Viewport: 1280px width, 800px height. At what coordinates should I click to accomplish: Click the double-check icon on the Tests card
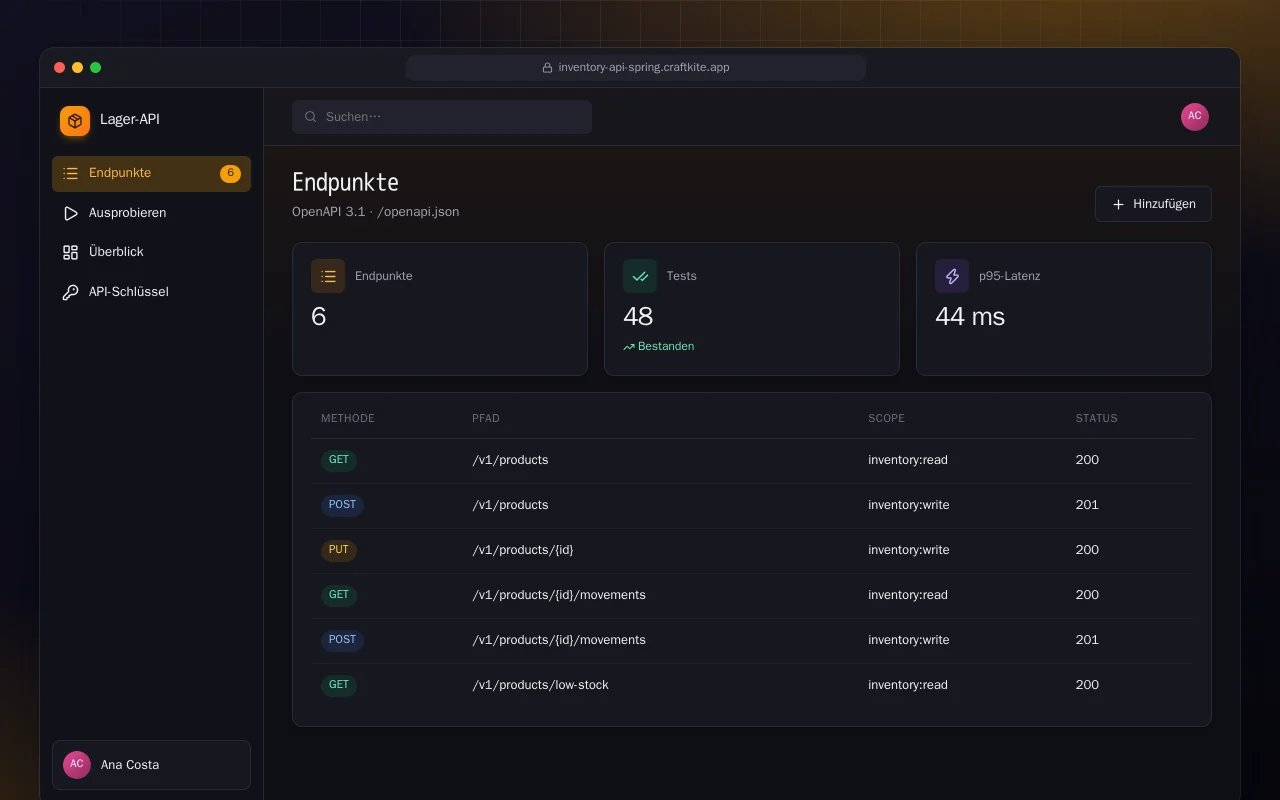[x=640, y=276]
